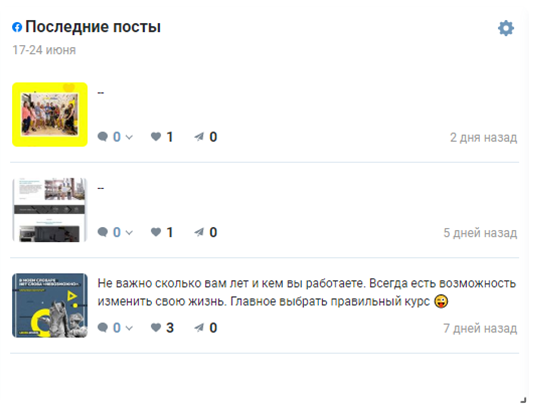
Task: Click the Facebook logo beside Последние посты
Action: tap(17, 27)
